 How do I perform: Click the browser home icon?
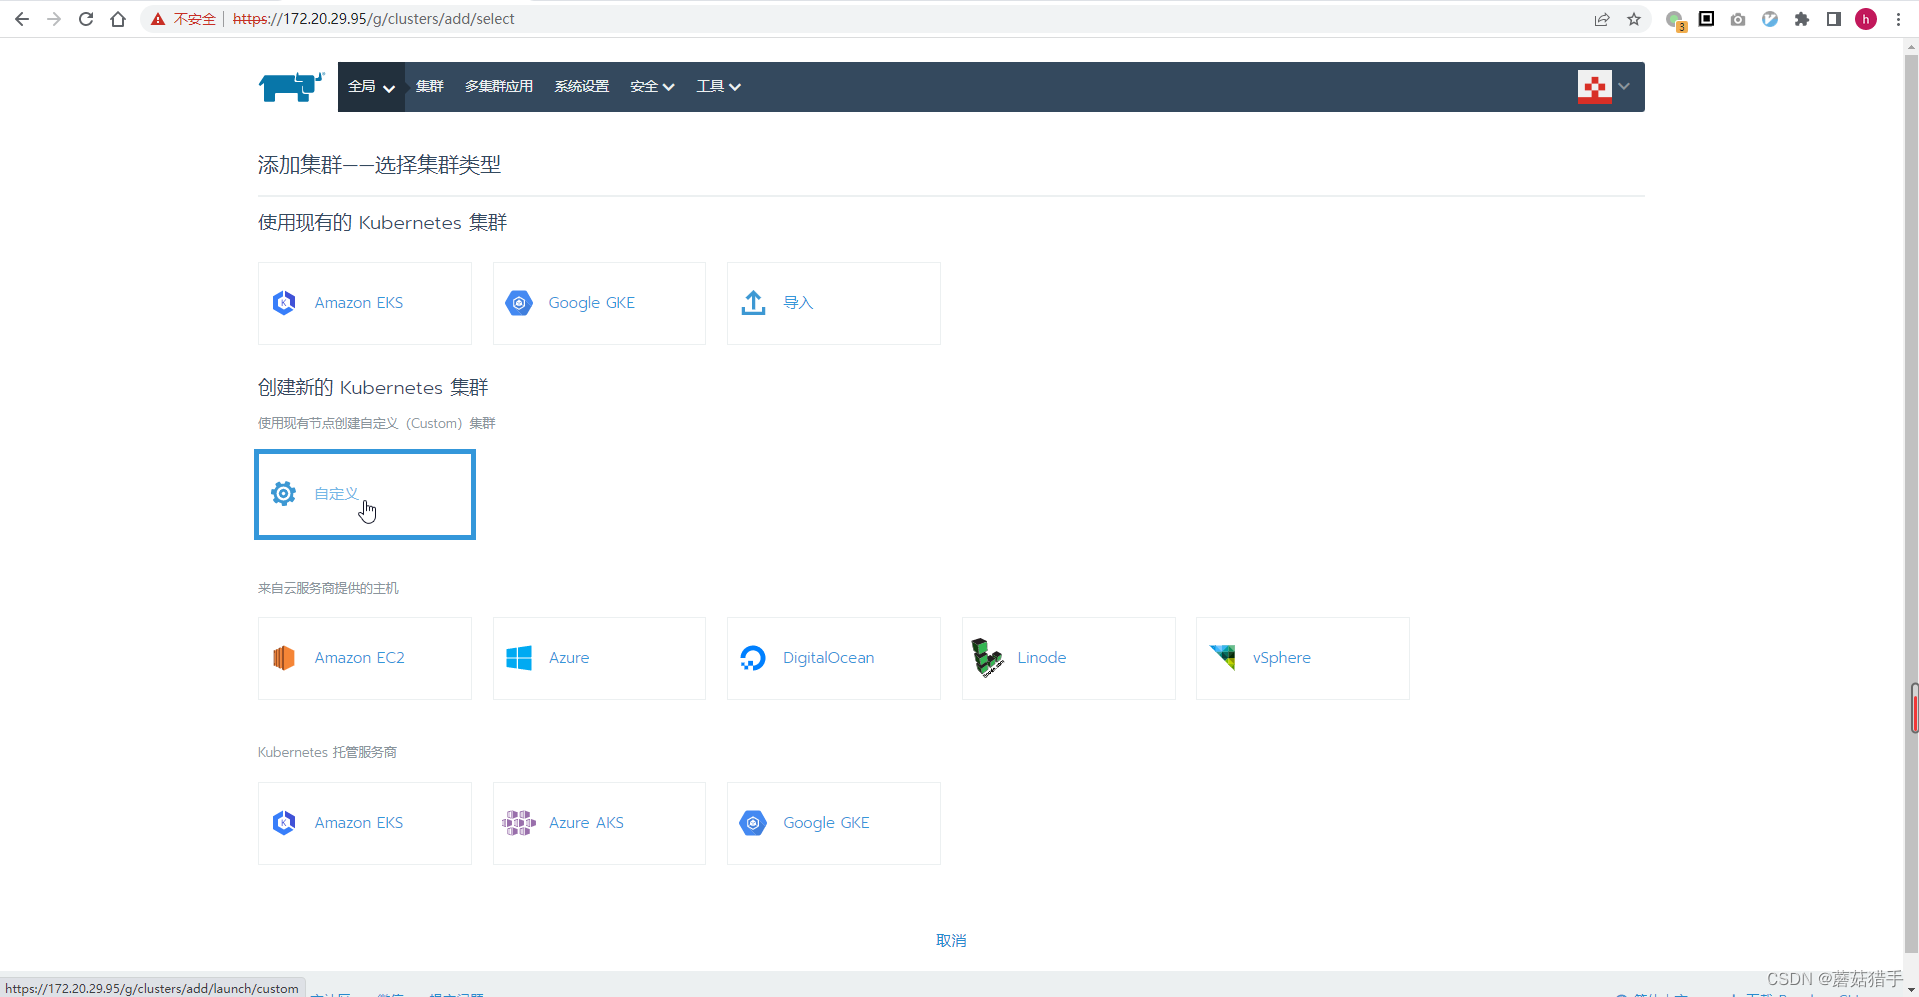pyautogui.click(x=118, y=19)
